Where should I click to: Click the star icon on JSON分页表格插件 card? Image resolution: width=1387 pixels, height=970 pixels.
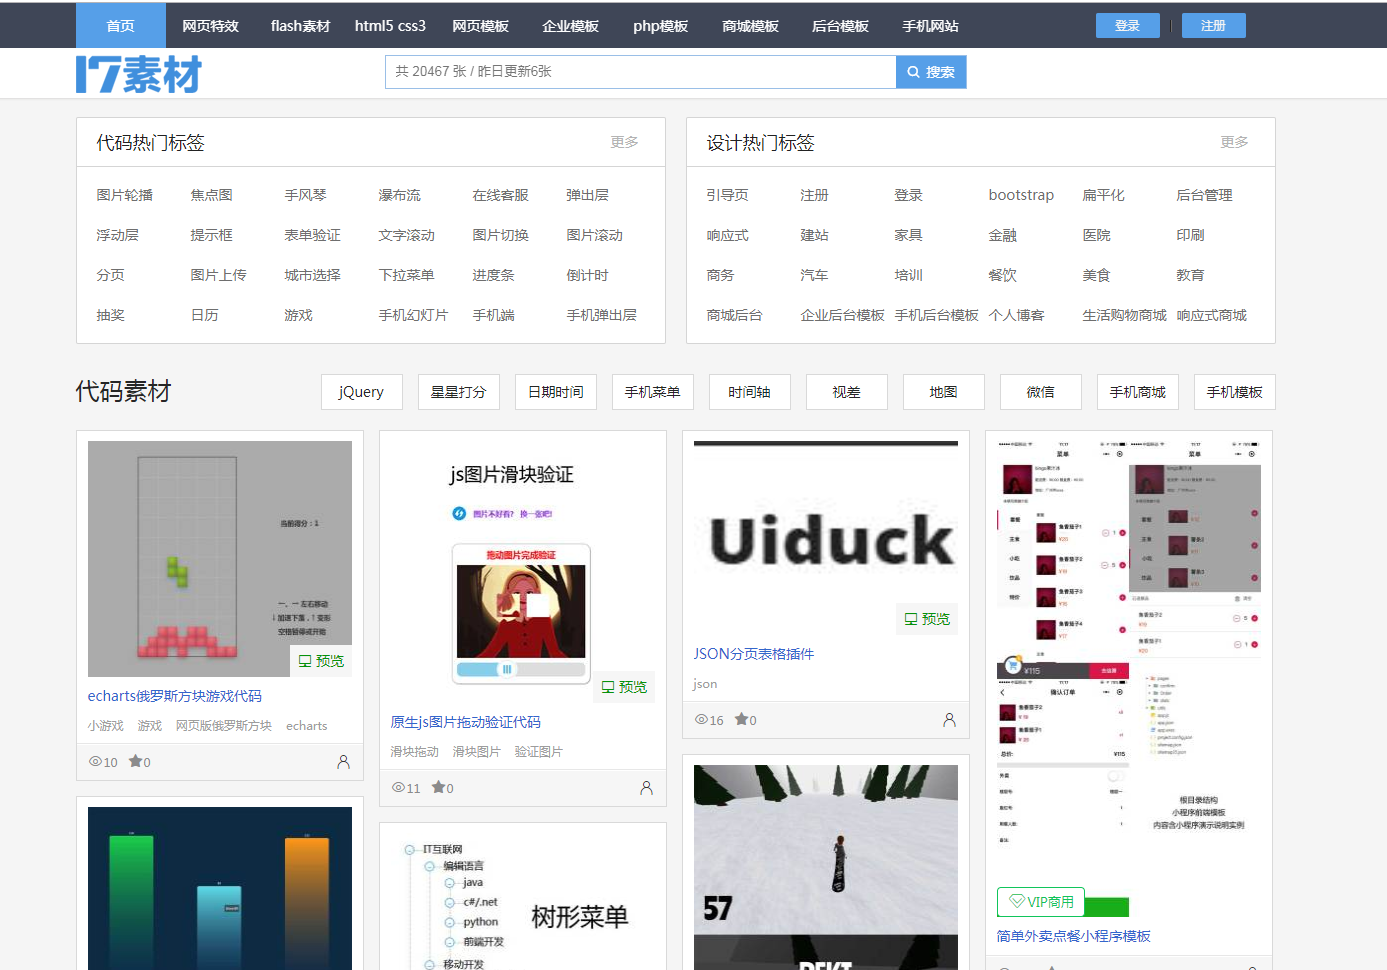click(741, 719)
